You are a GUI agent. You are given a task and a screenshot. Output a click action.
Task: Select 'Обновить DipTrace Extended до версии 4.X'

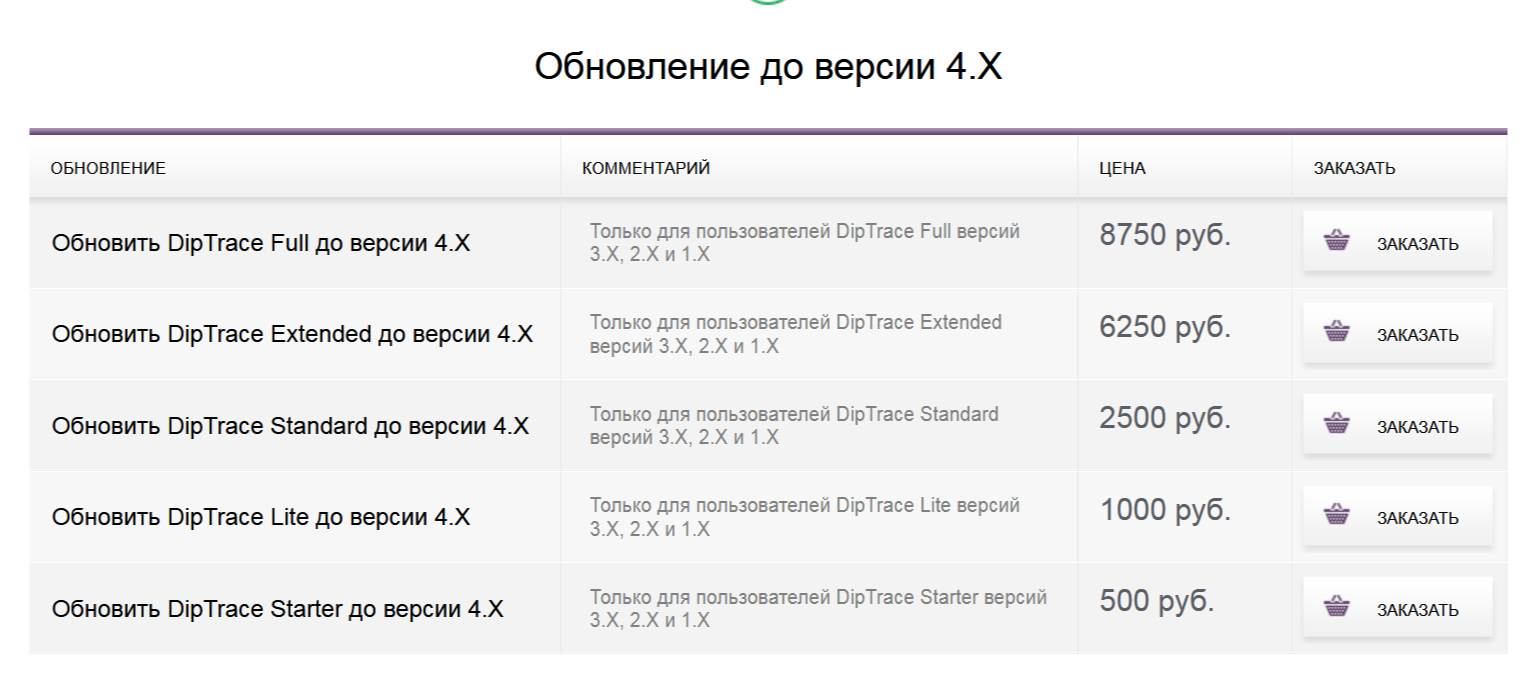[292, 335]
